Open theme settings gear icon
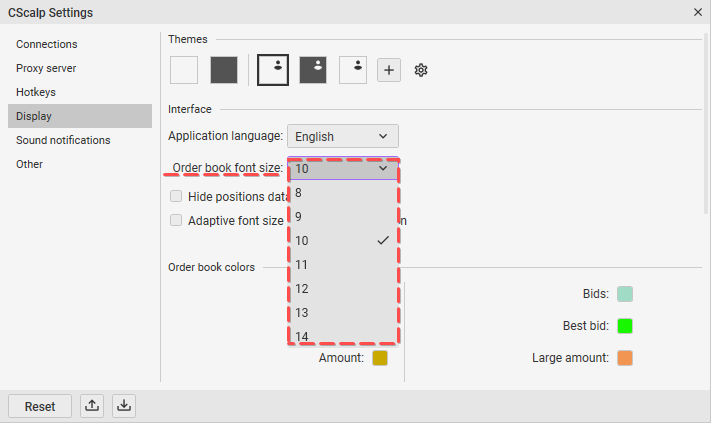This screenshot has height=423, width=711. [421, 70]
